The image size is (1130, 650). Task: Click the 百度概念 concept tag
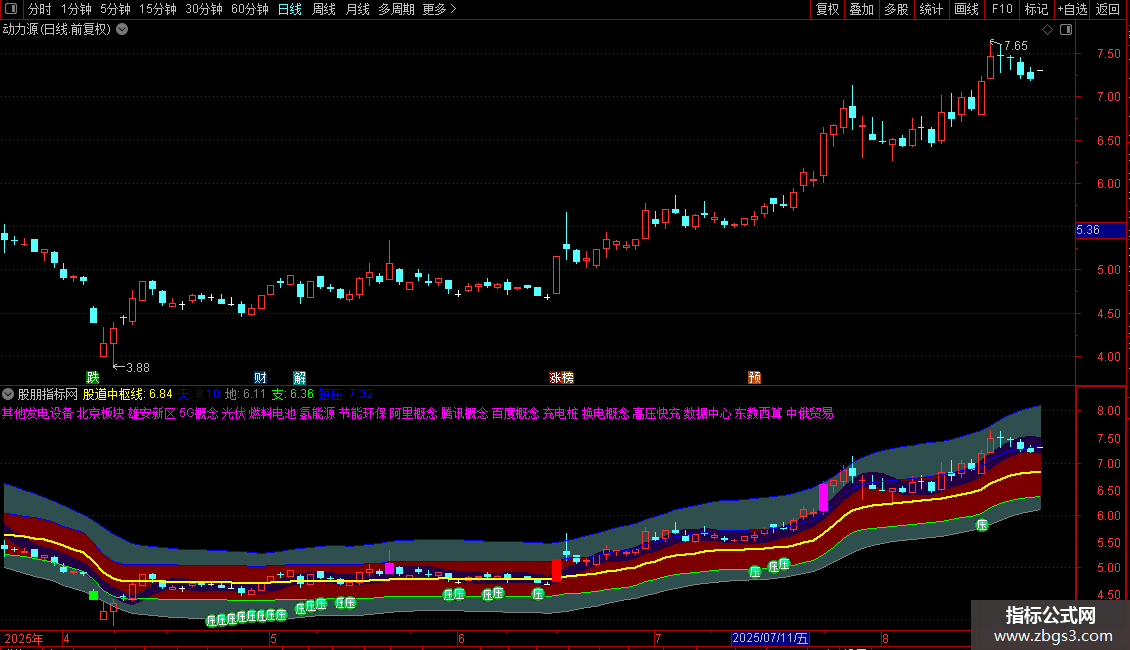point(515,414)
